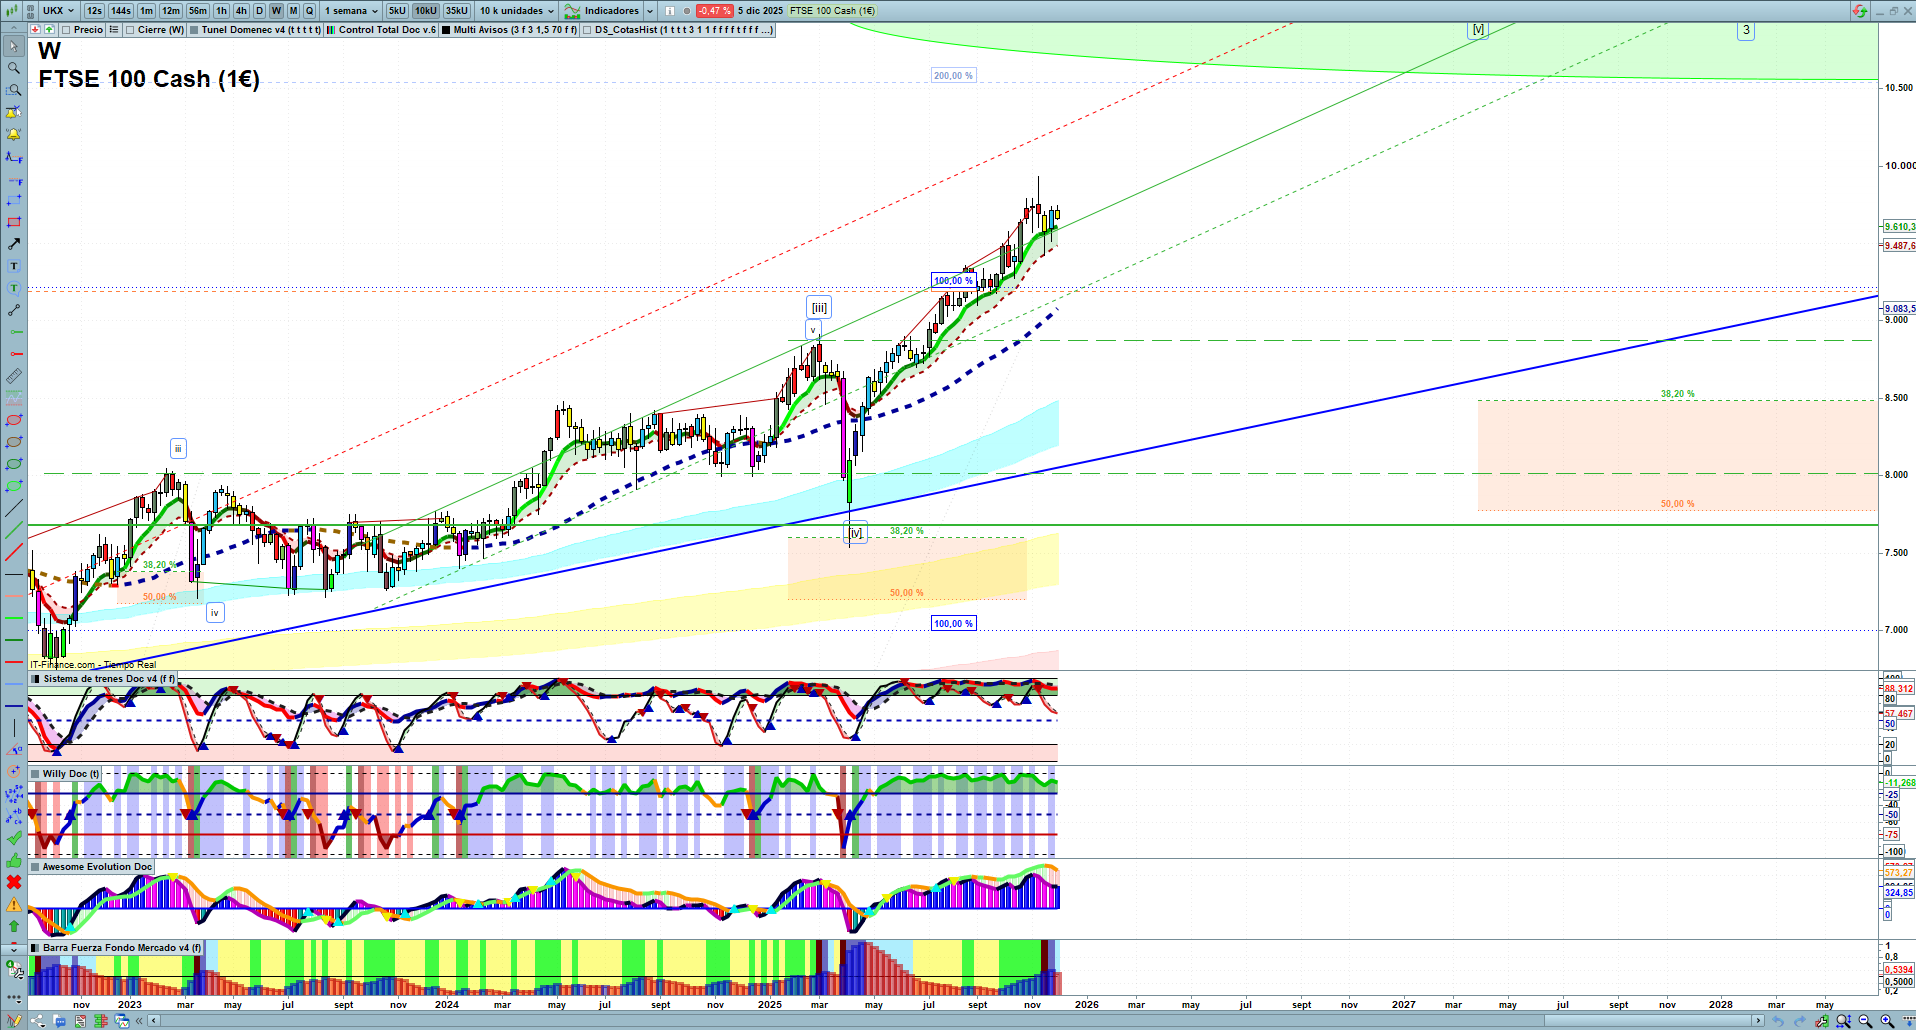This screenshot has height=1030, width=1916.
Task: Toggle the DS_CotasHist checkbox
Action: pos(587,30)
